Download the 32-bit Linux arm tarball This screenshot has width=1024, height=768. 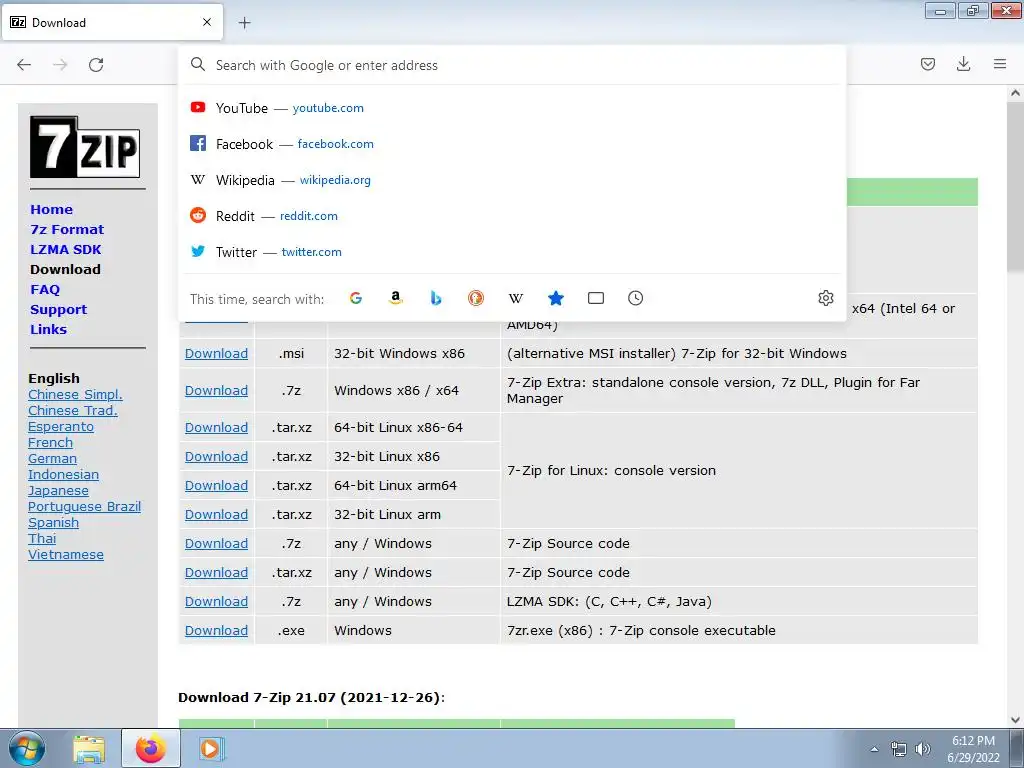pyautogui.click(x=216, y=515)
